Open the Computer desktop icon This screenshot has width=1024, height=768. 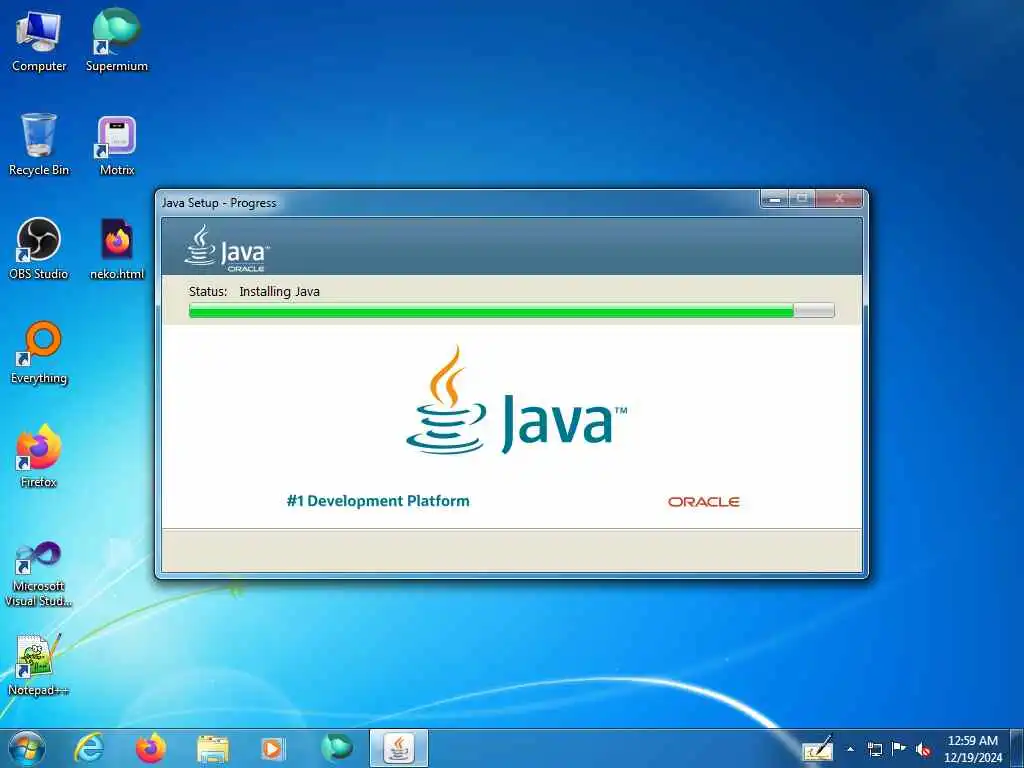[39, 40]
